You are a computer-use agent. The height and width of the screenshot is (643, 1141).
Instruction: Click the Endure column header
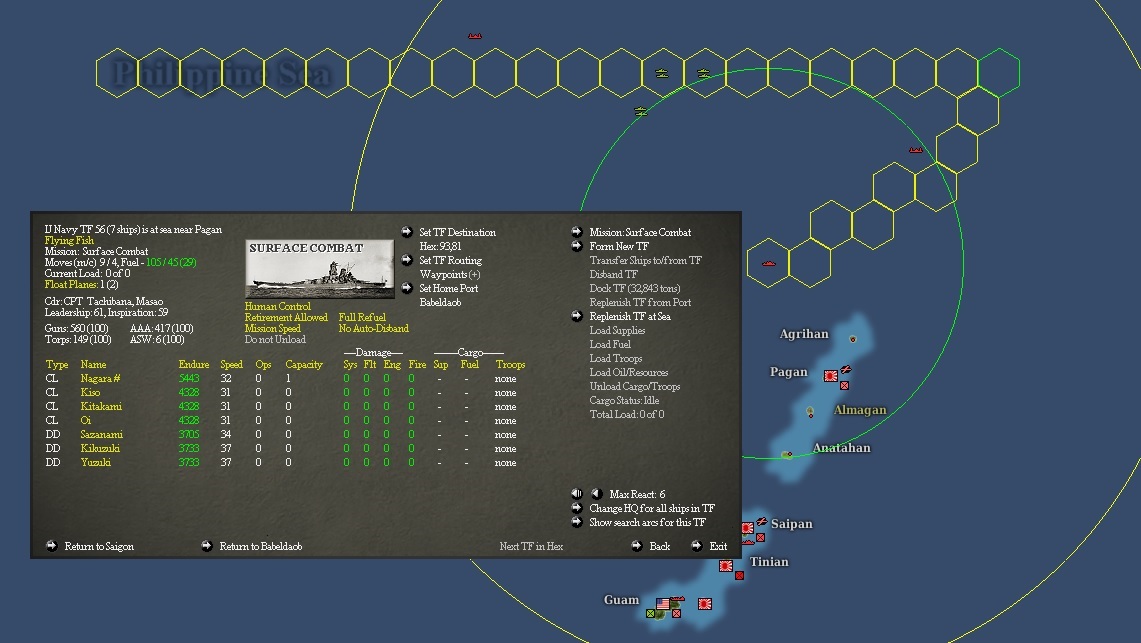point(194,364)
